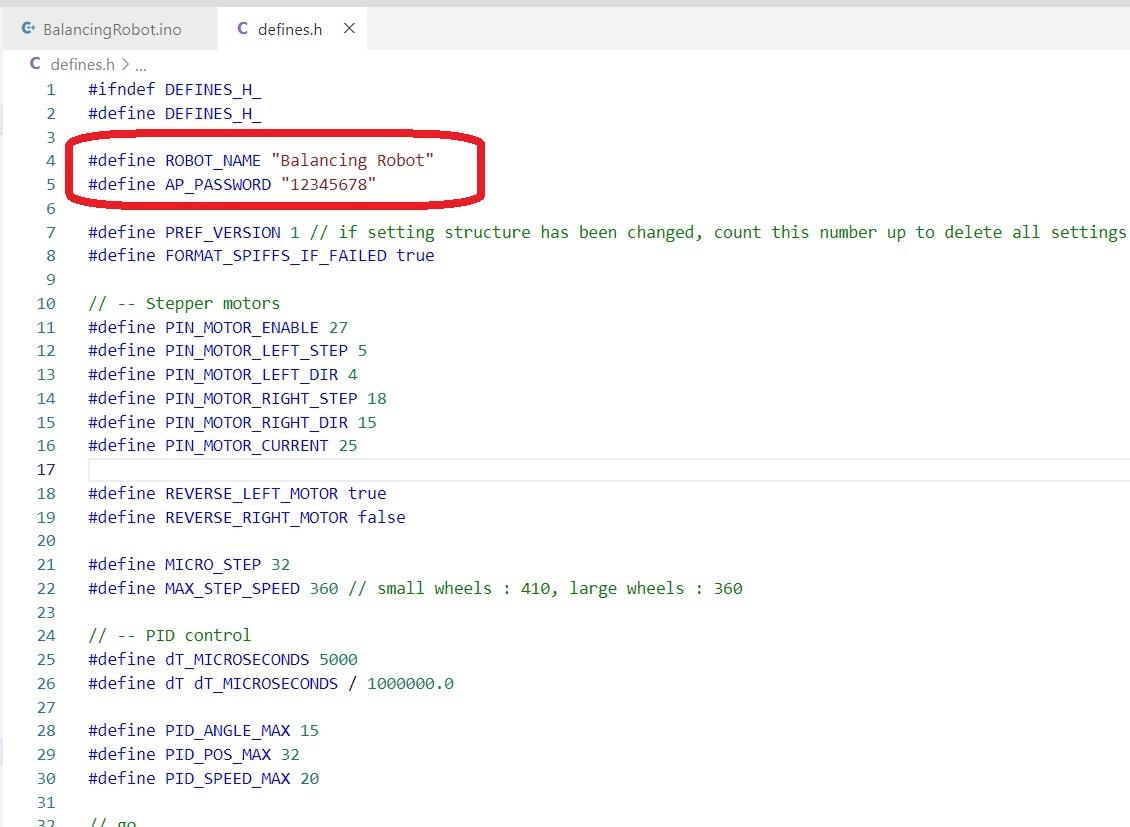Image resolution: width=1130 pixels, height=827 pixels.
Task: Click the "// -- PID control" comment
Action: tap(169, 635)
